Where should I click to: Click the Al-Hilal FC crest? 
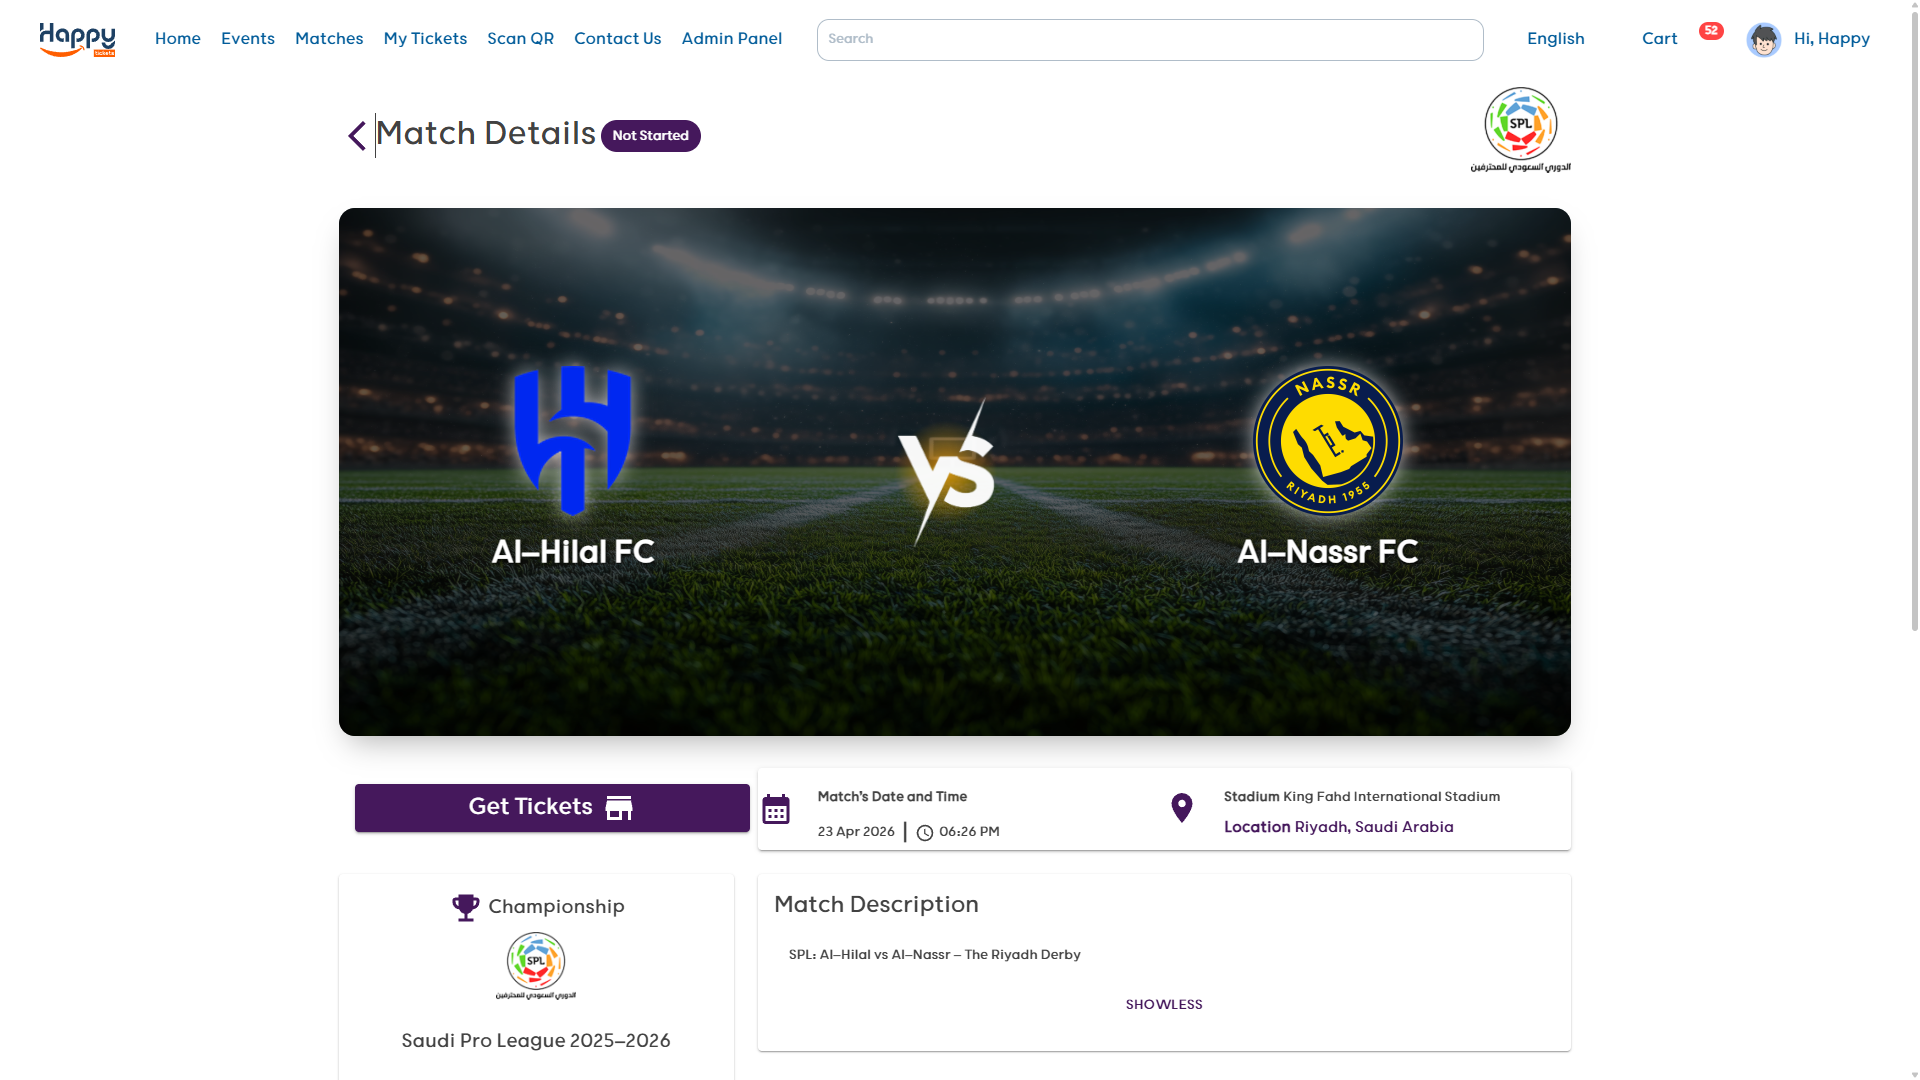pyautogui.click(x=572, y=440)
